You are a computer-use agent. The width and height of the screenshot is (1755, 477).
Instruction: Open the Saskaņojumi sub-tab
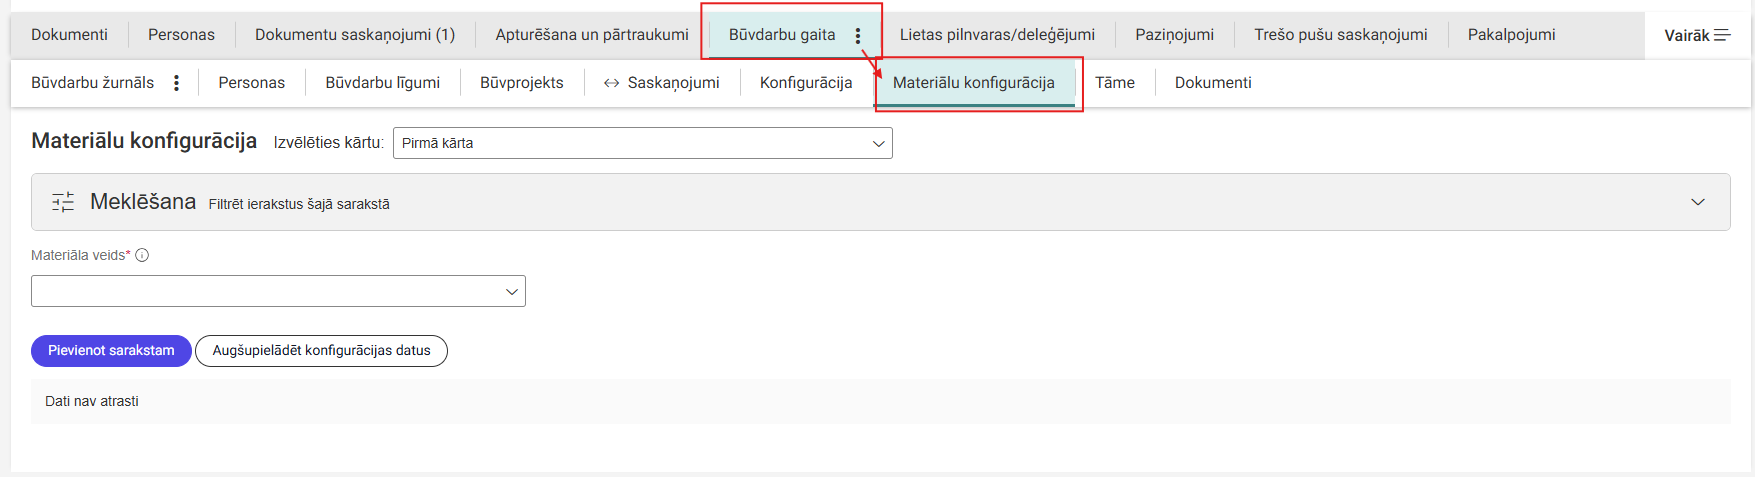pos(673,83)
